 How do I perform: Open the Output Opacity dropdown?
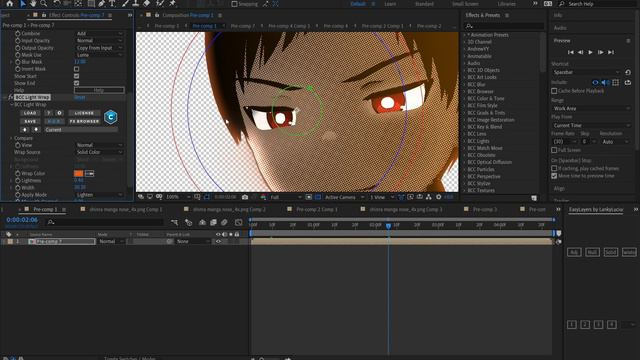99,48
